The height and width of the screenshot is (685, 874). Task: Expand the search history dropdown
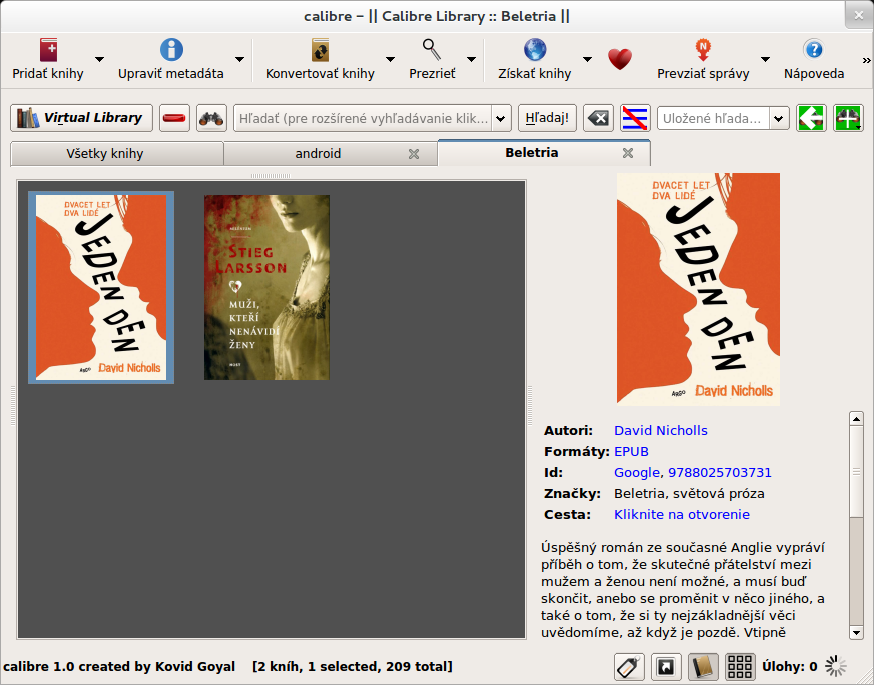point(501,118)
